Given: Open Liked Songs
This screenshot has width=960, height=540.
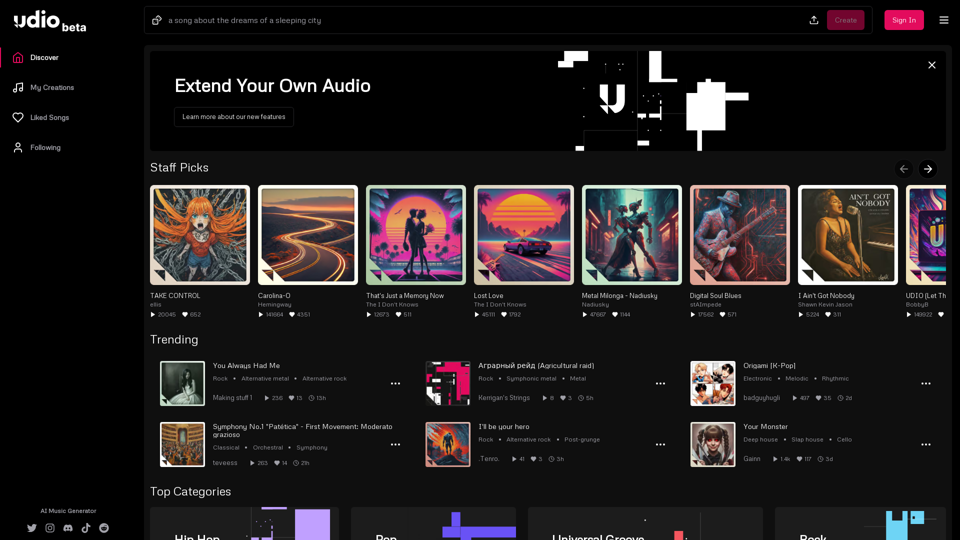Looking at the screenshot, I should point(50,118).
